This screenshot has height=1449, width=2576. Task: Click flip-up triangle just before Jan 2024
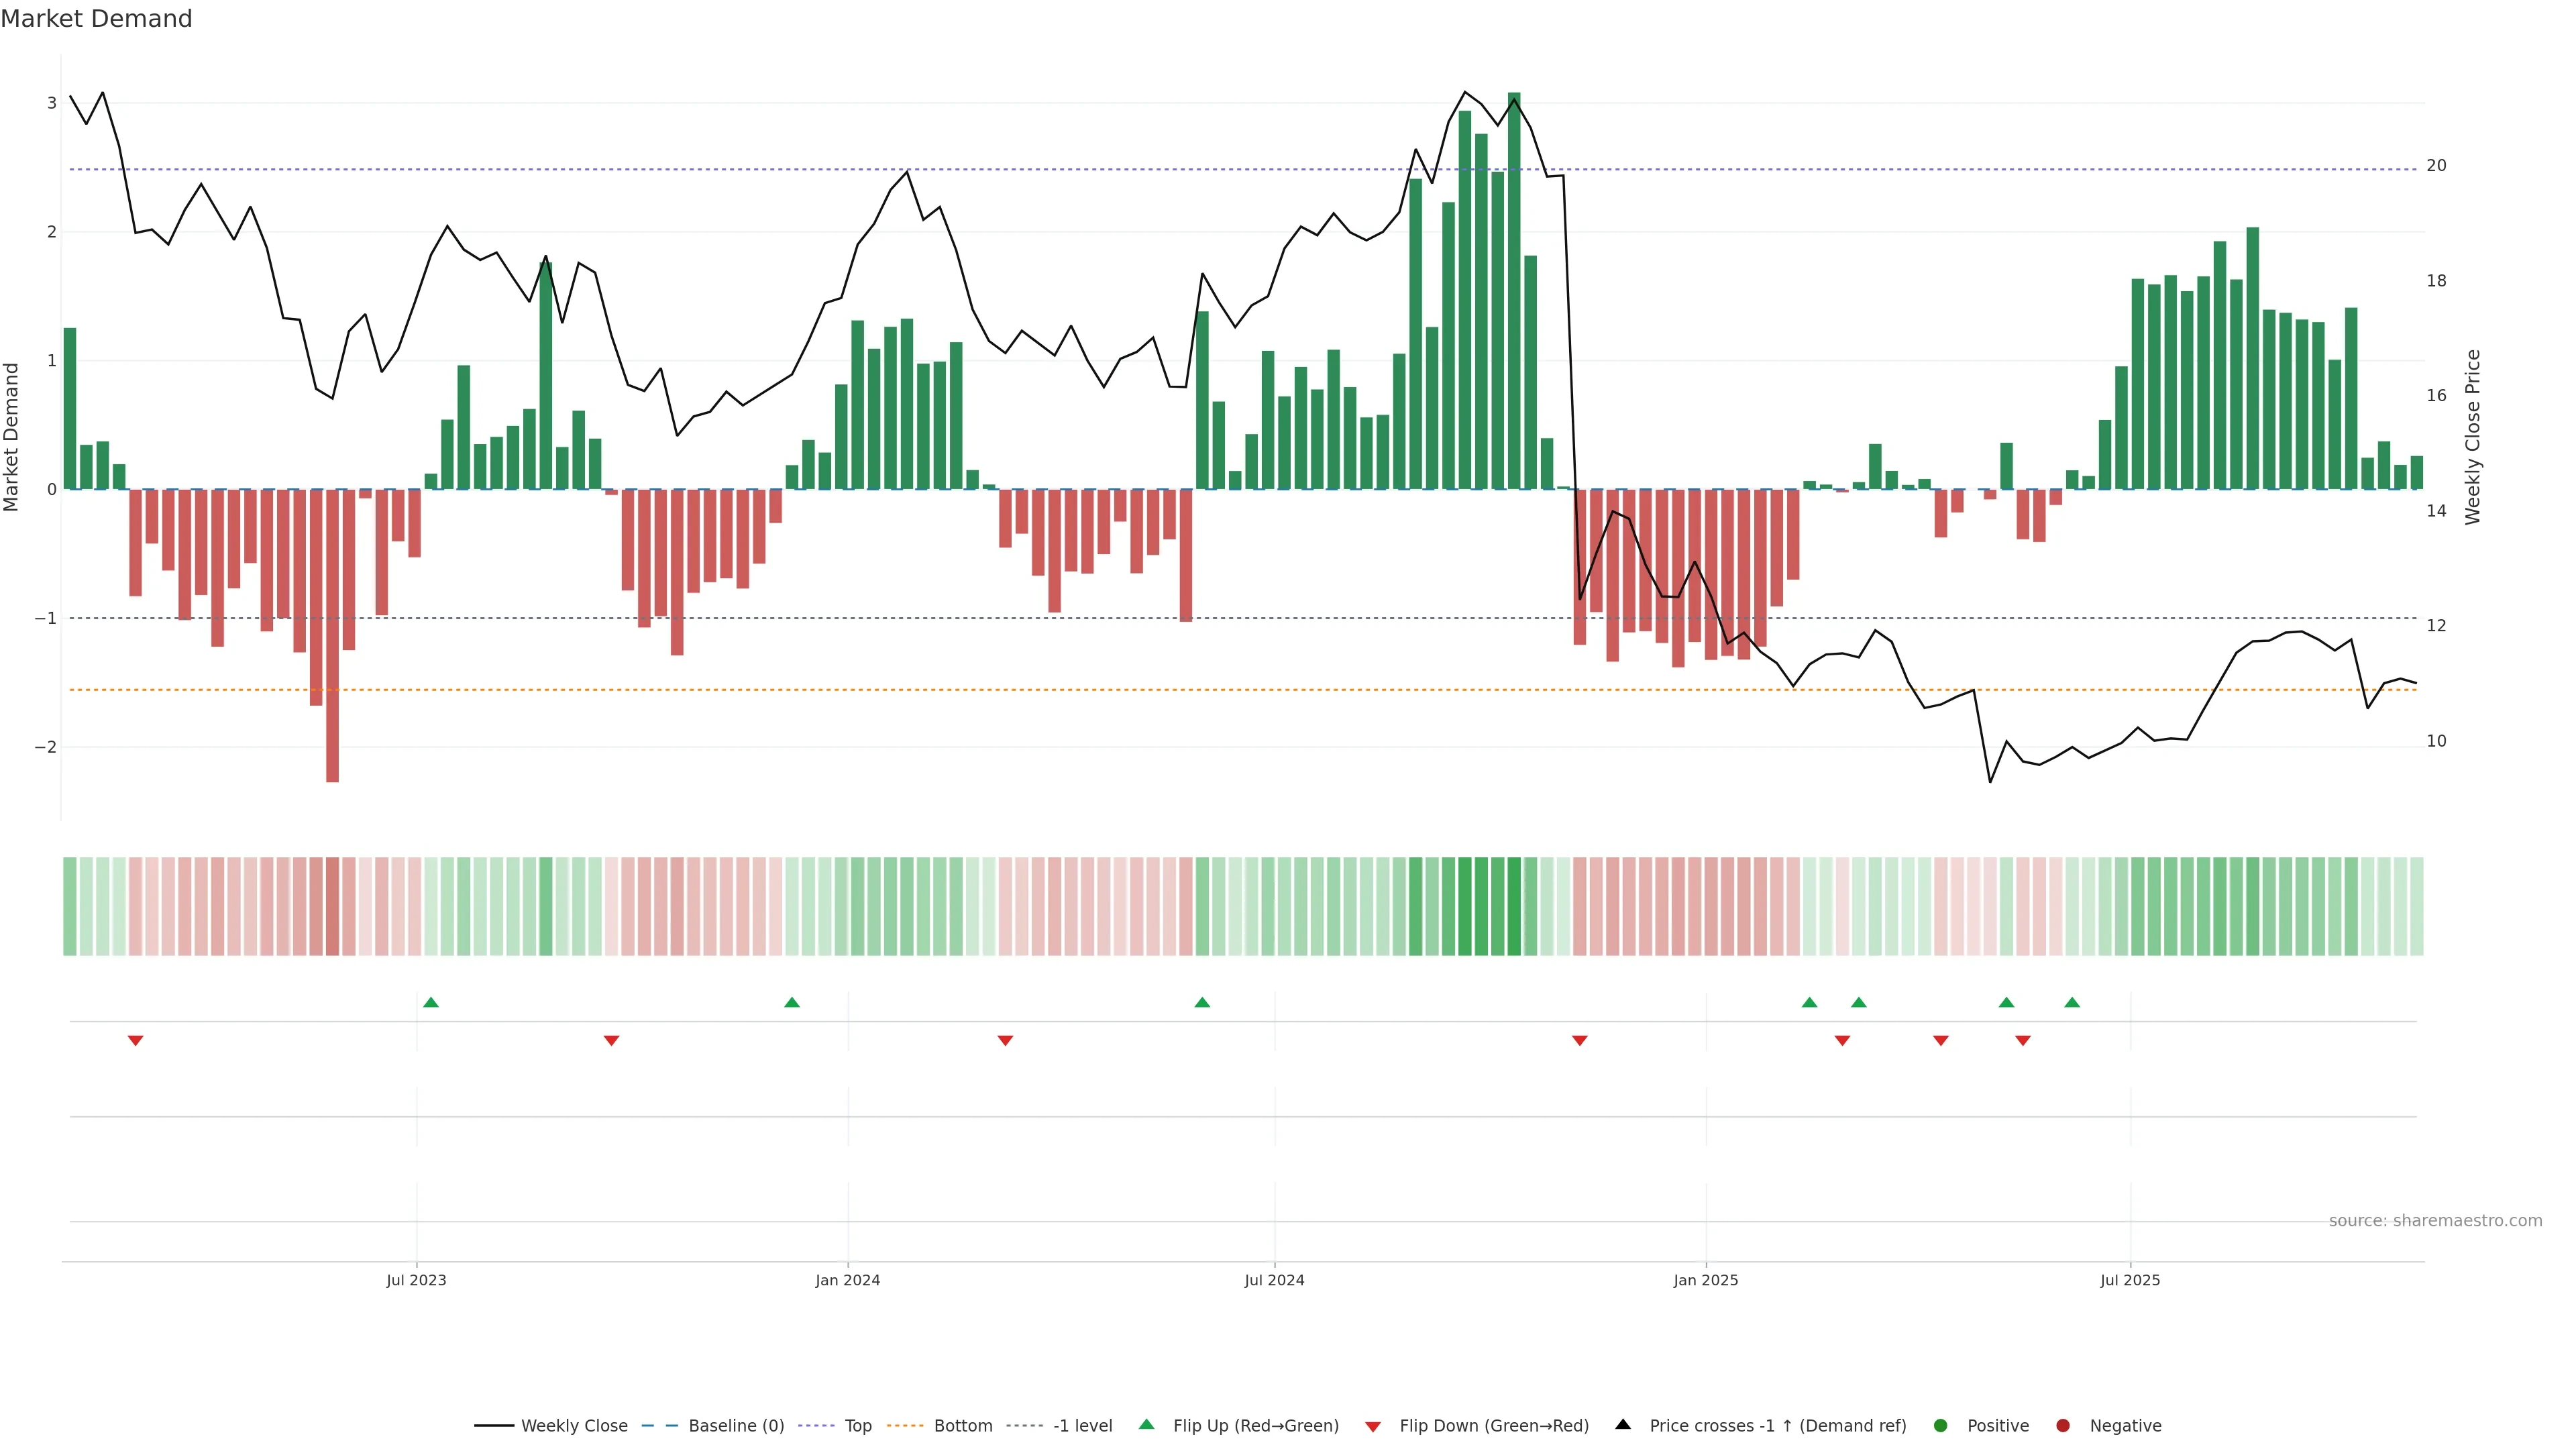pyautogui.click(x=792, y=1002)
